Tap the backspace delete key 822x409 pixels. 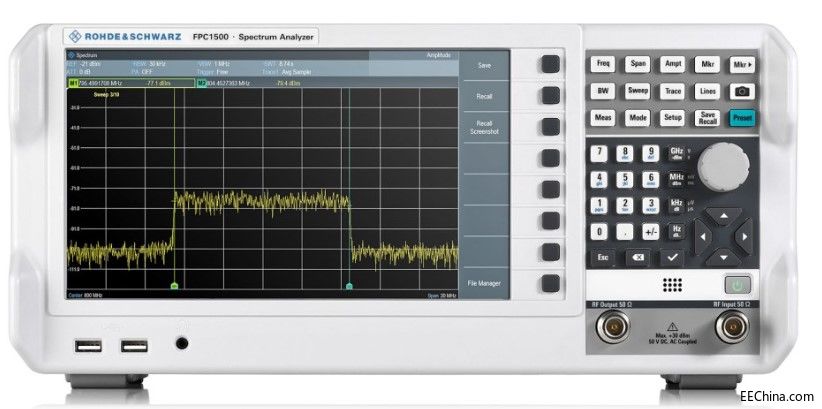637,257
